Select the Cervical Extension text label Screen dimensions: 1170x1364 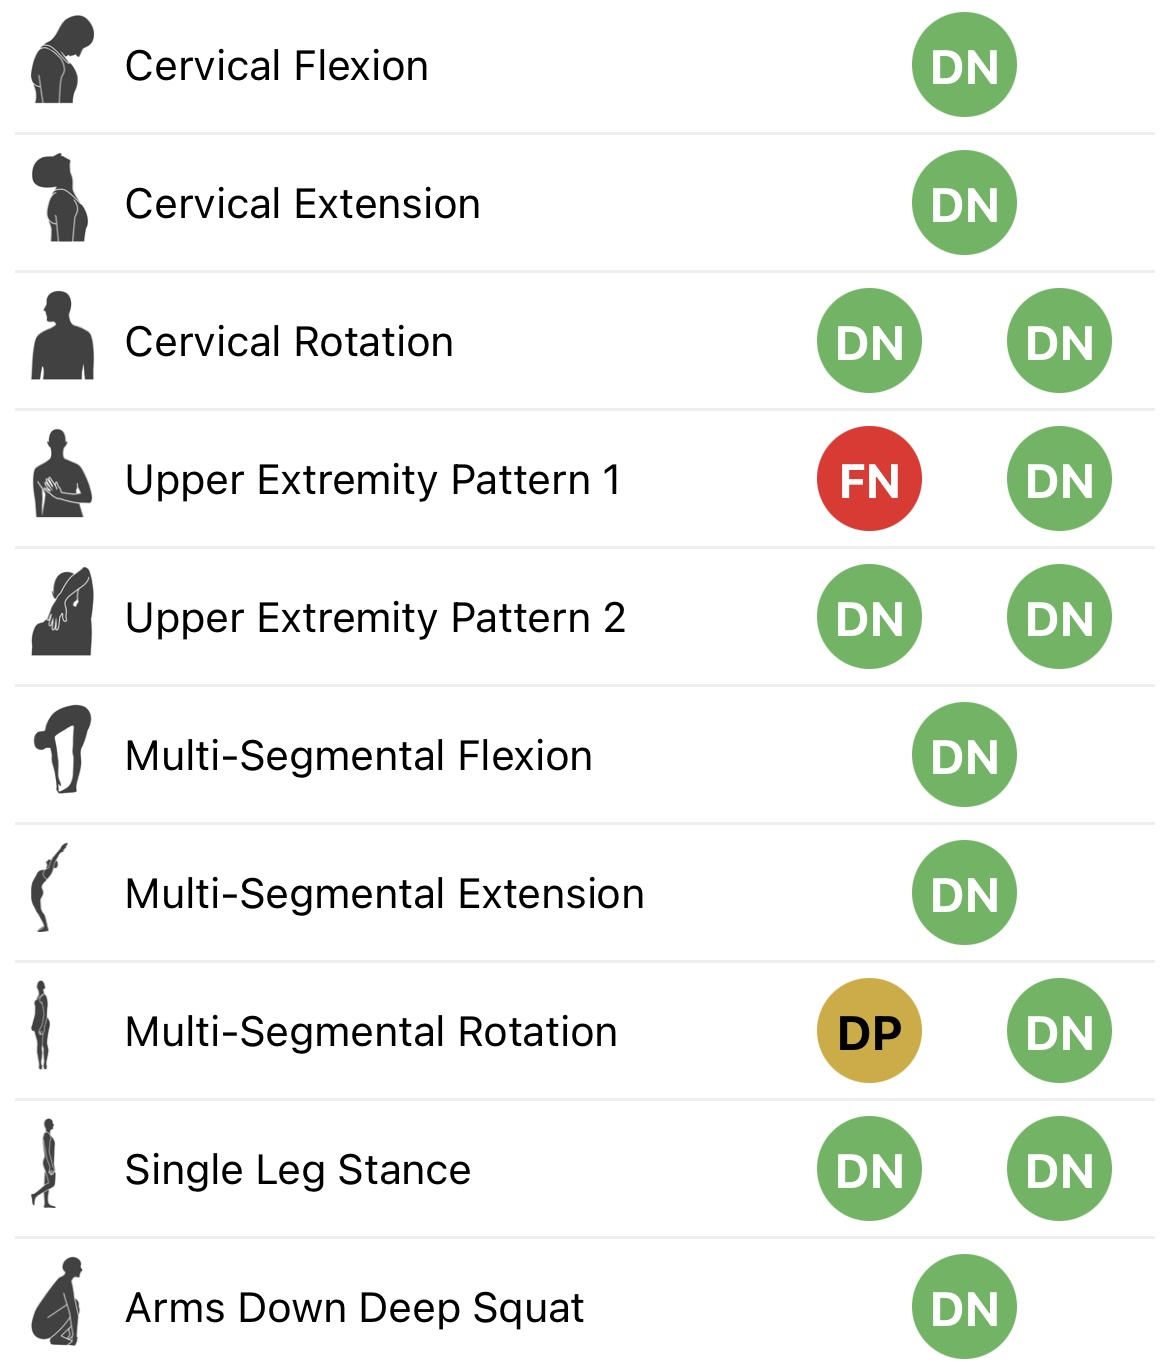coord(302,204)
